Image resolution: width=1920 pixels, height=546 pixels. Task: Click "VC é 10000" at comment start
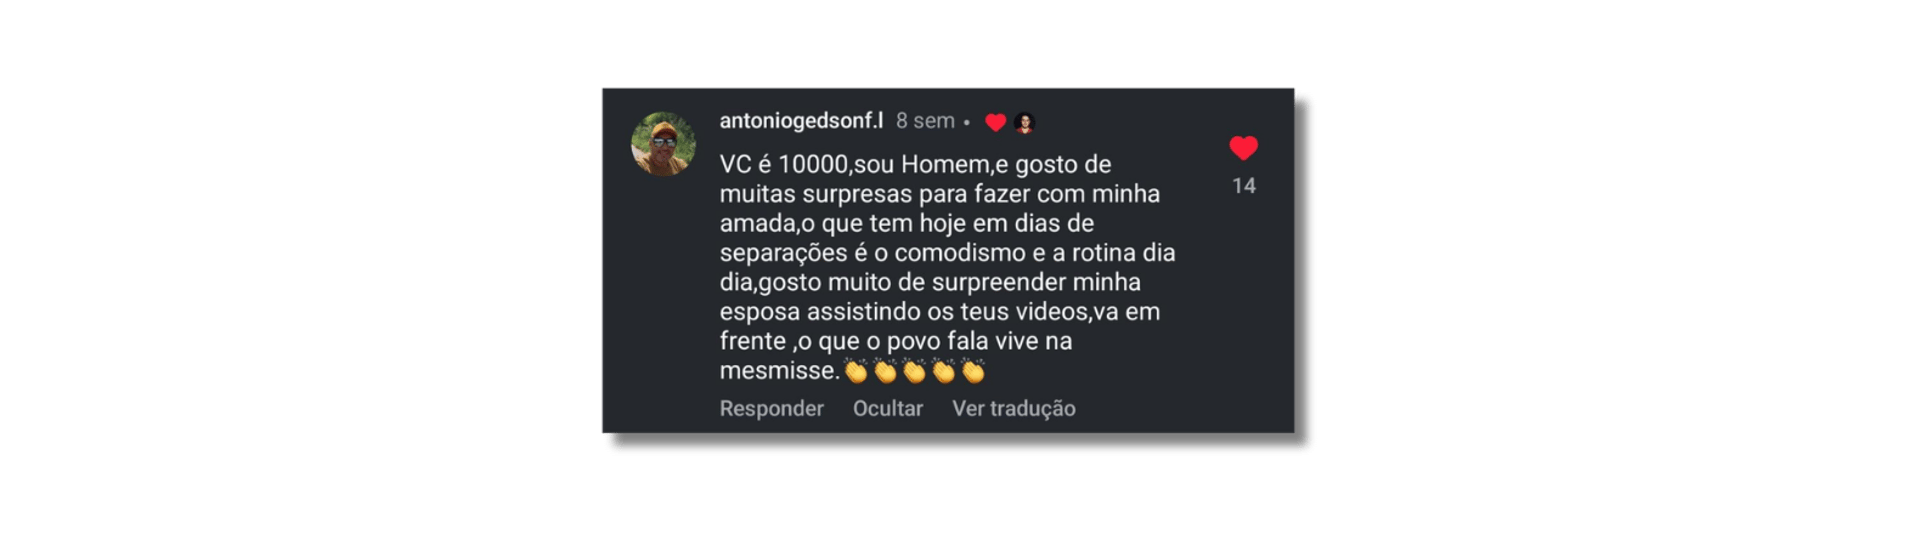pos(784,164)
